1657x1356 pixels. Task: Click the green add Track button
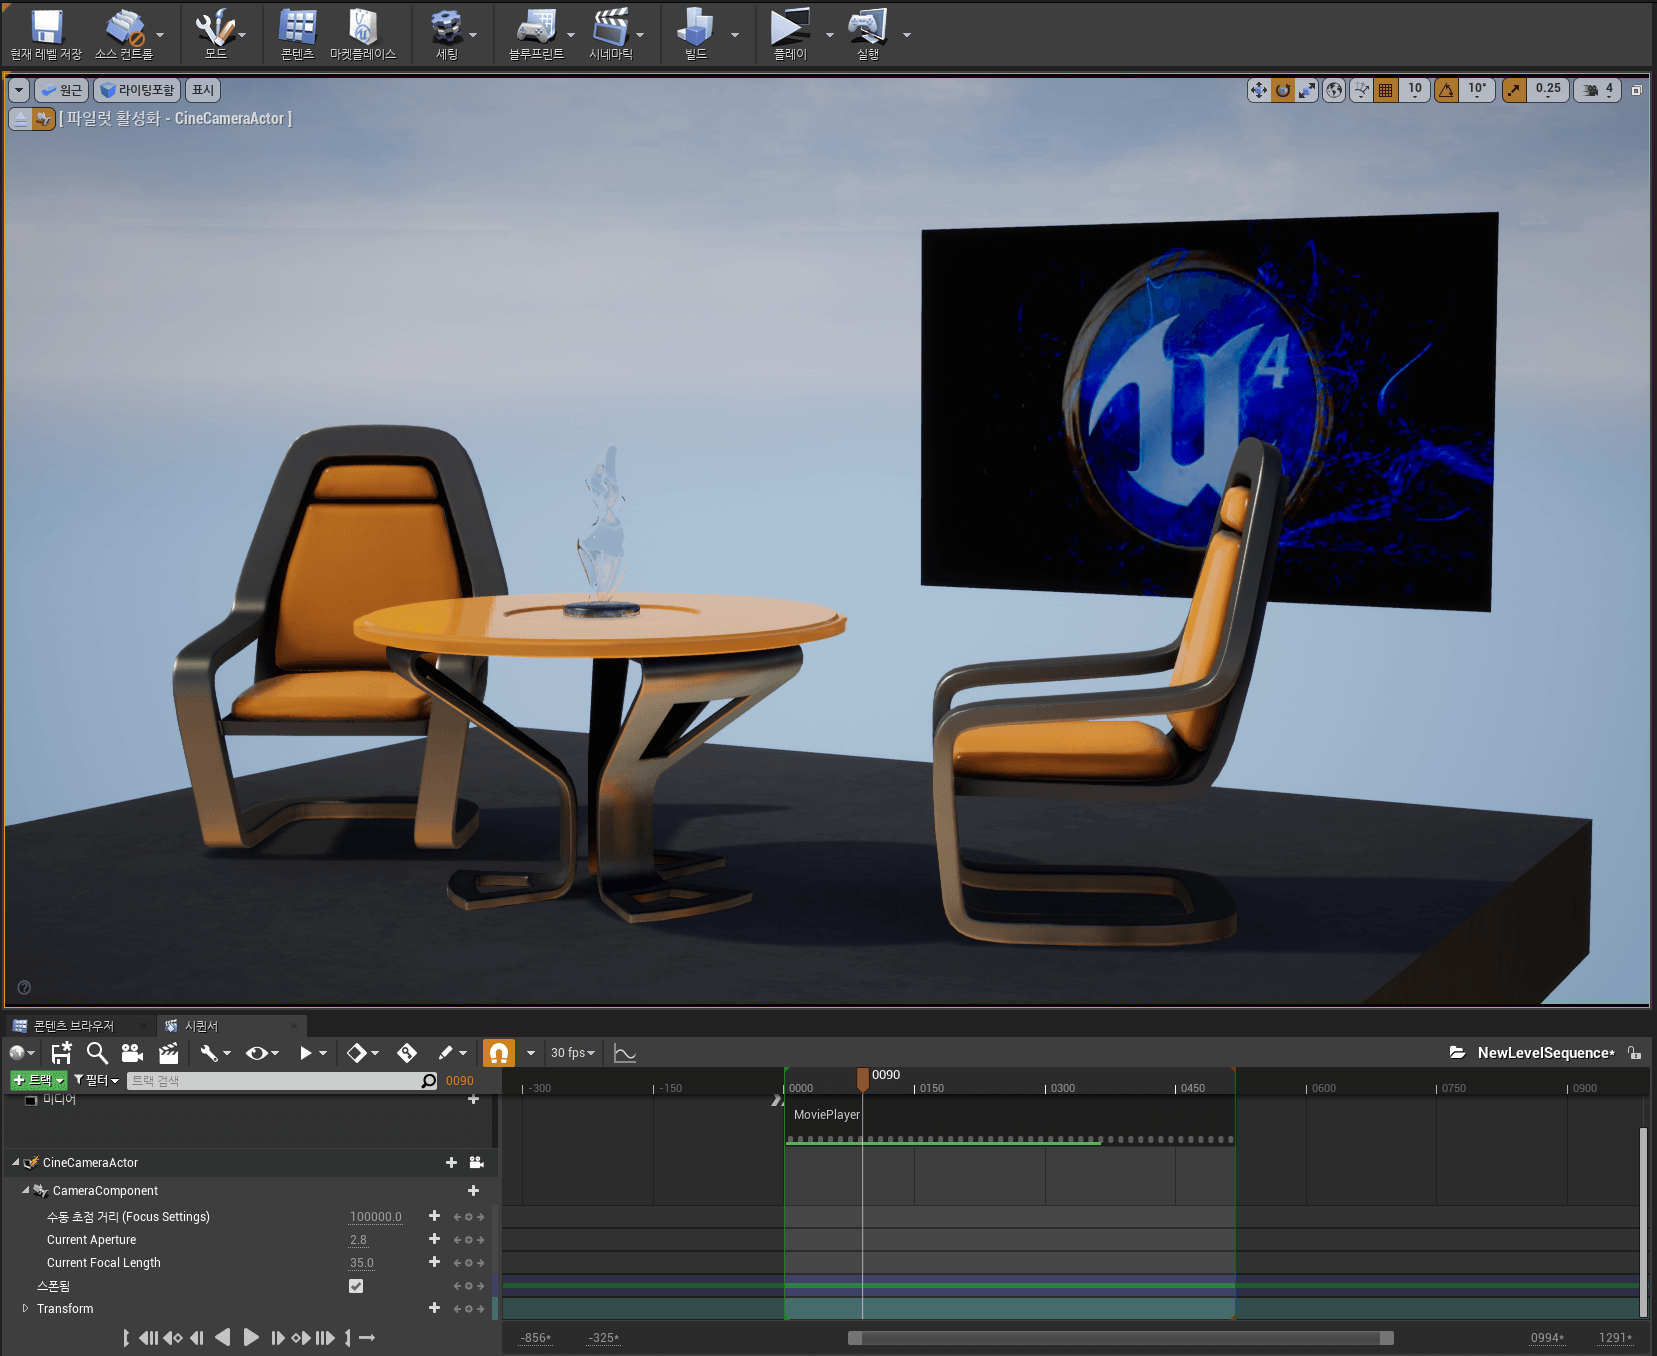38,1080
